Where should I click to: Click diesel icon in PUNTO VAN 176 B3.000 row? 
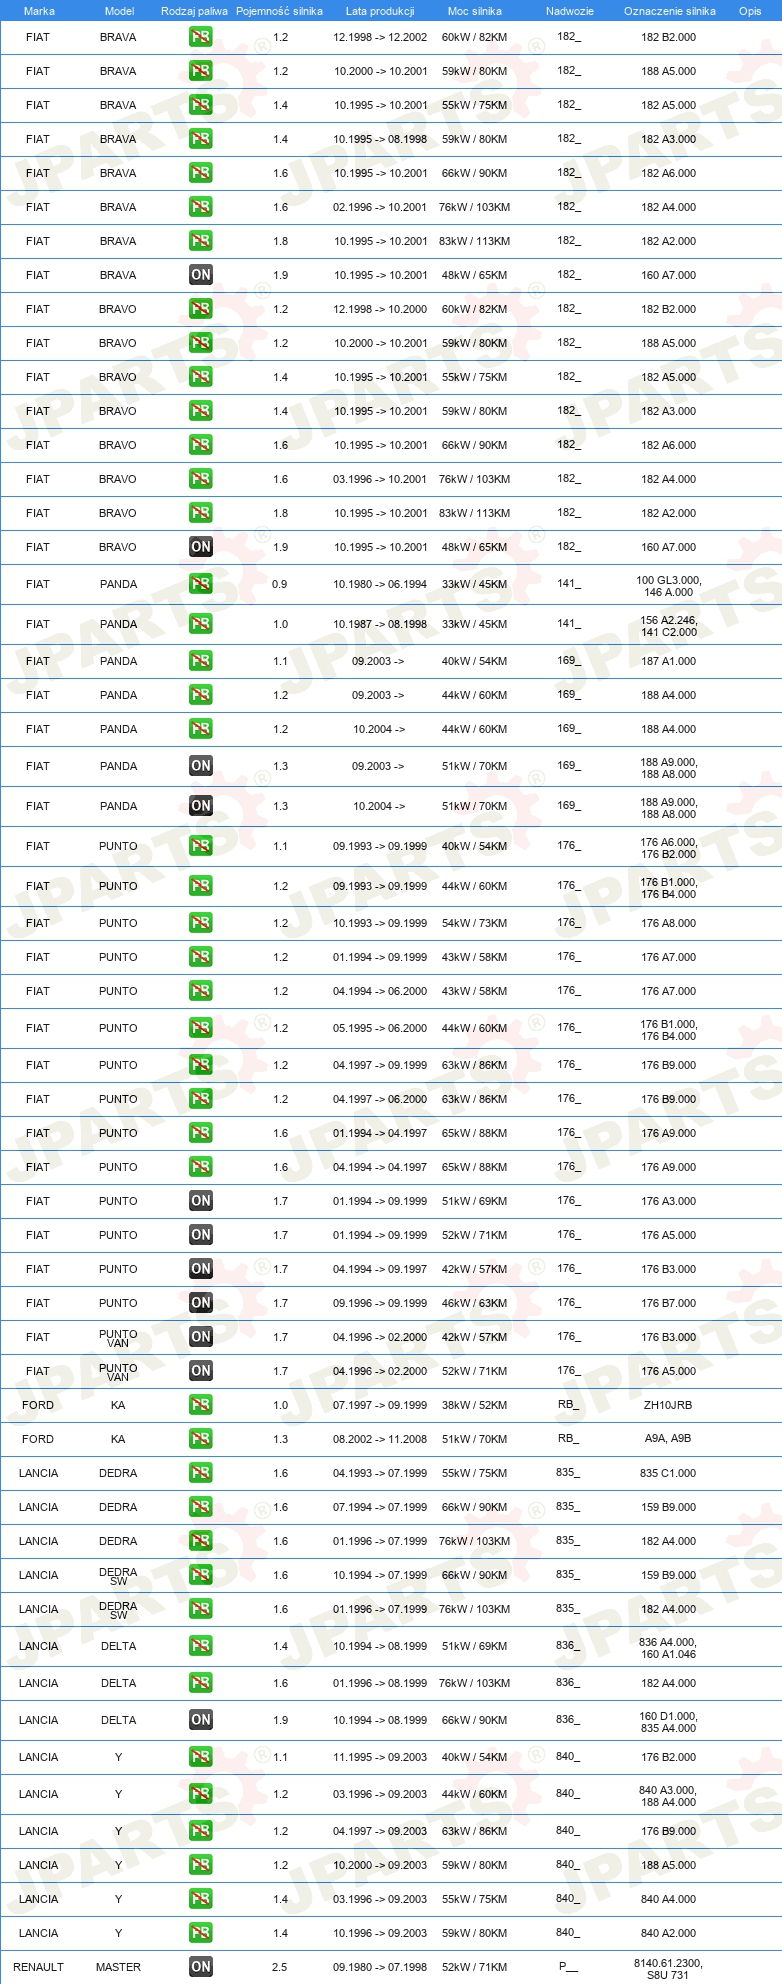click(201, 1337)
